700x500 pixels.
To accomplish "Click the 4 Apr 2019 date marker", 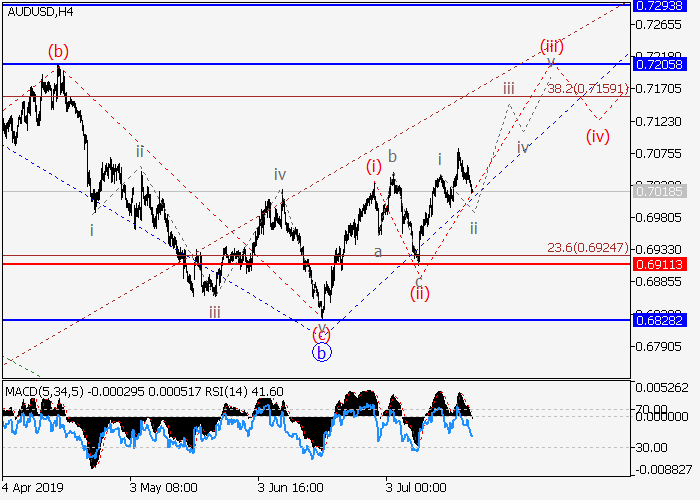I will point(33,489).
